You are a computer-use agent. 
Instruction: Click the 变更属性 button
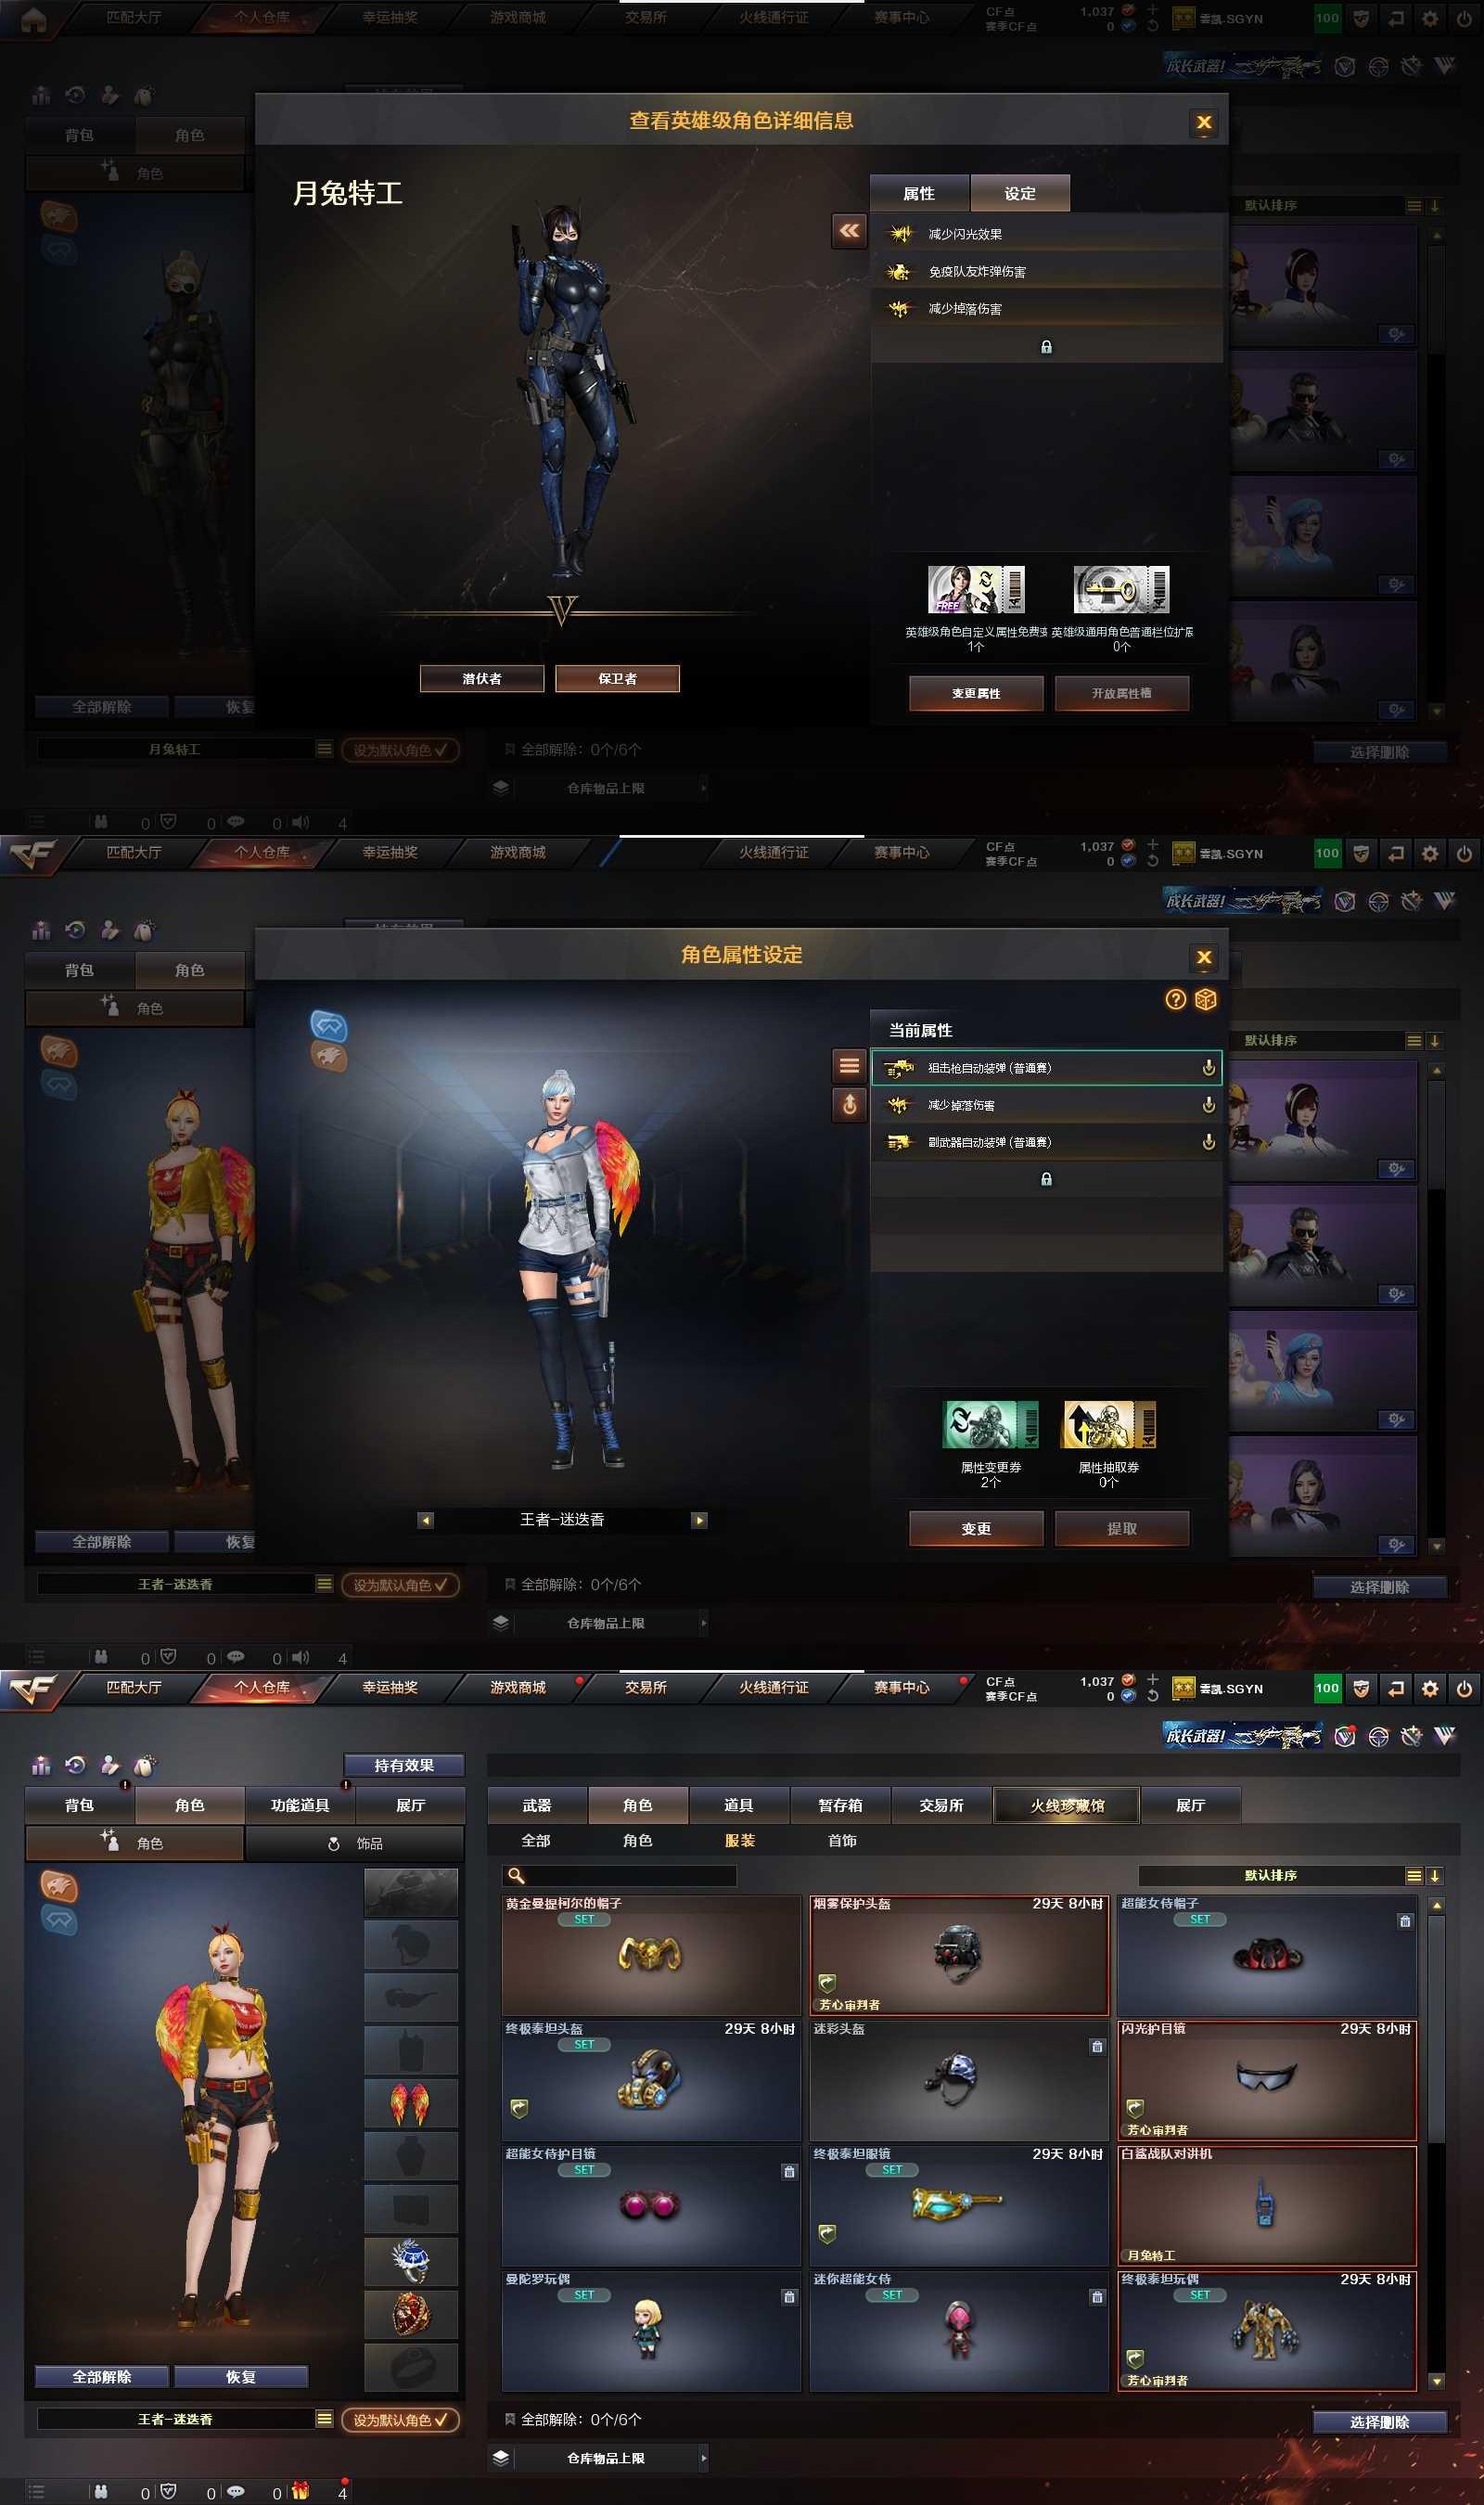[x=976, y=693]
